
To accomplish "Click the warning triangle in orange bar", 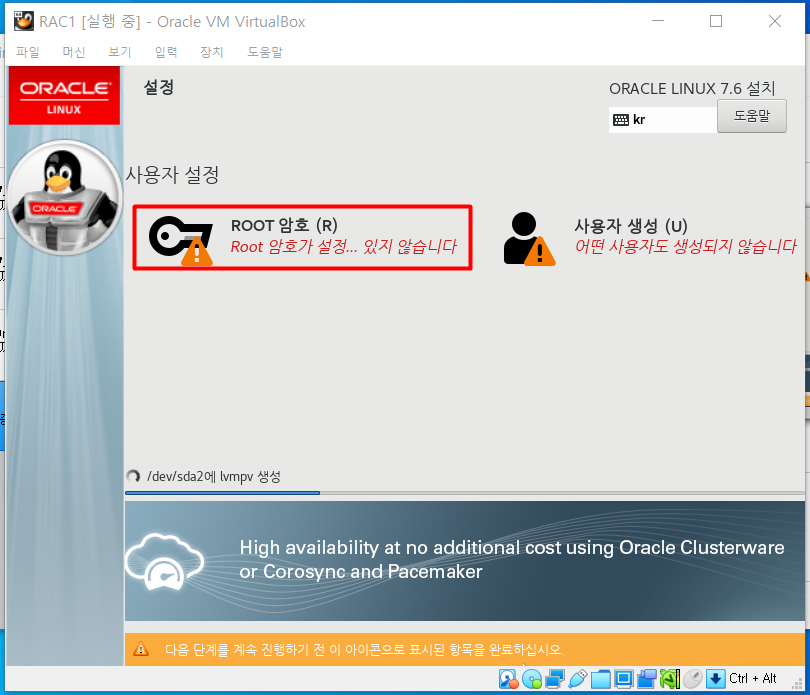I will (141, 649).
